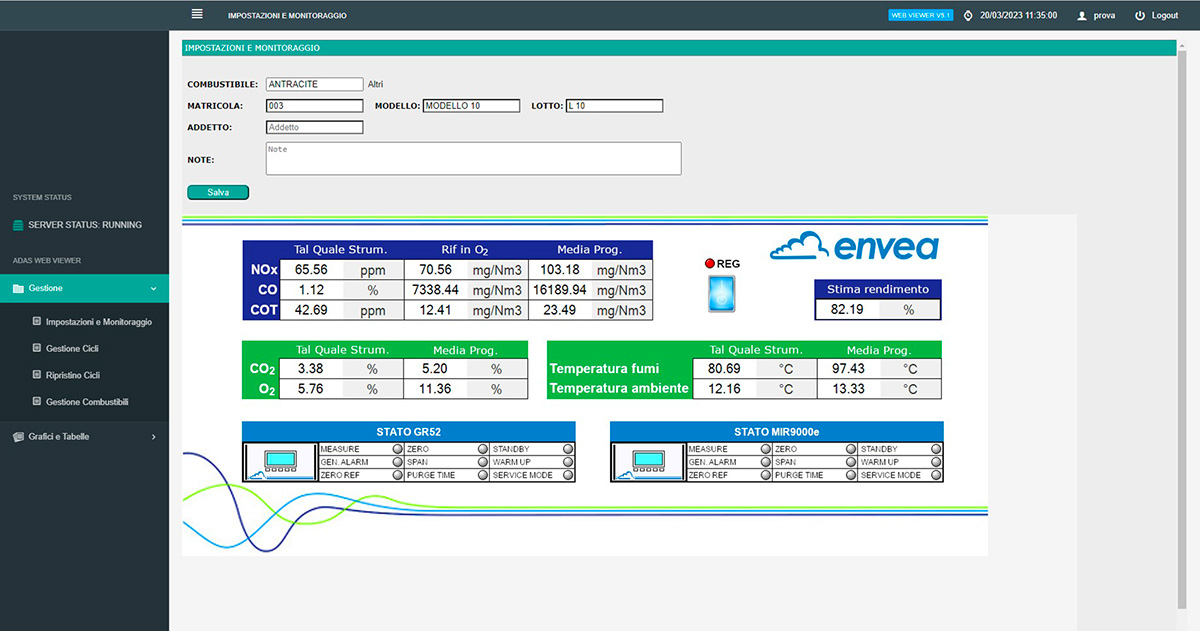
Task: Click the Stima rendimento value 82.19
Action: [847, 310]
